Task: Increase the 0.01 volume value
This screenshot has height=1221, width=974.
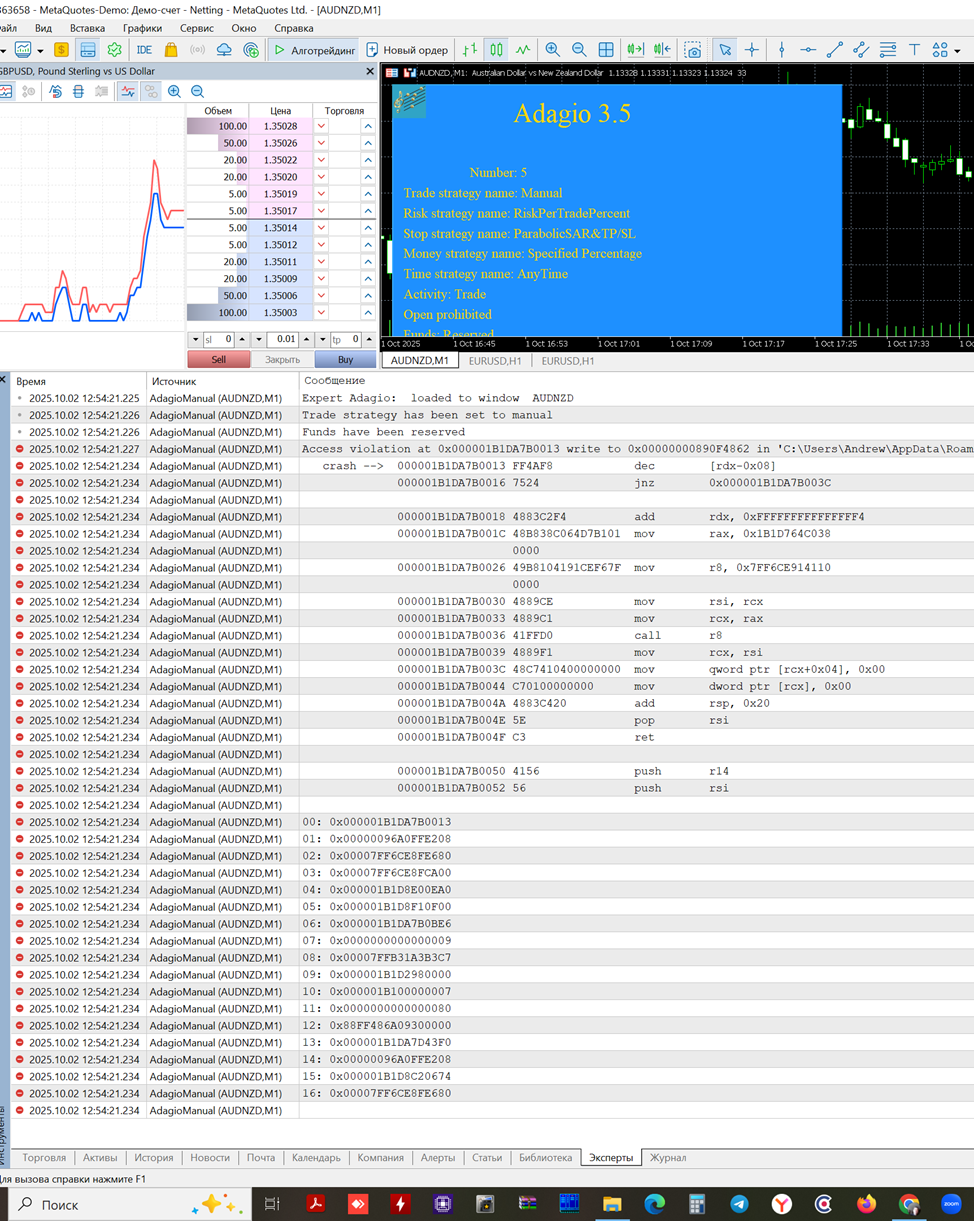Action: pyautogui.click(x=307, y=340)
